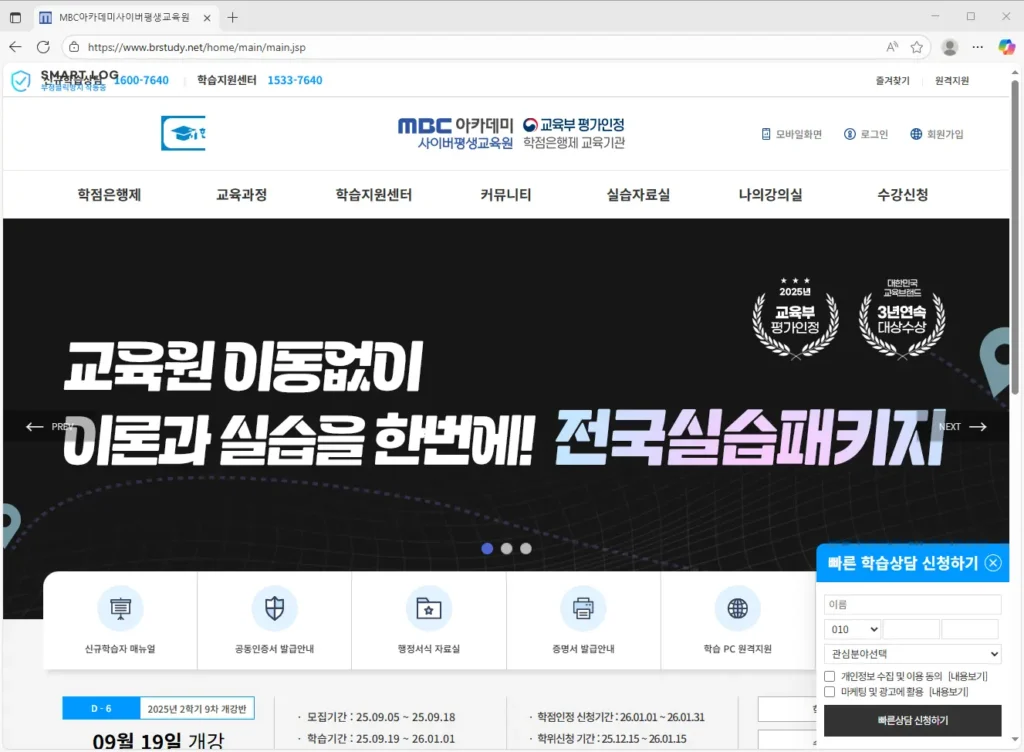
Task: Select the second banner pagination dot
Action: (x=506, y=548)
